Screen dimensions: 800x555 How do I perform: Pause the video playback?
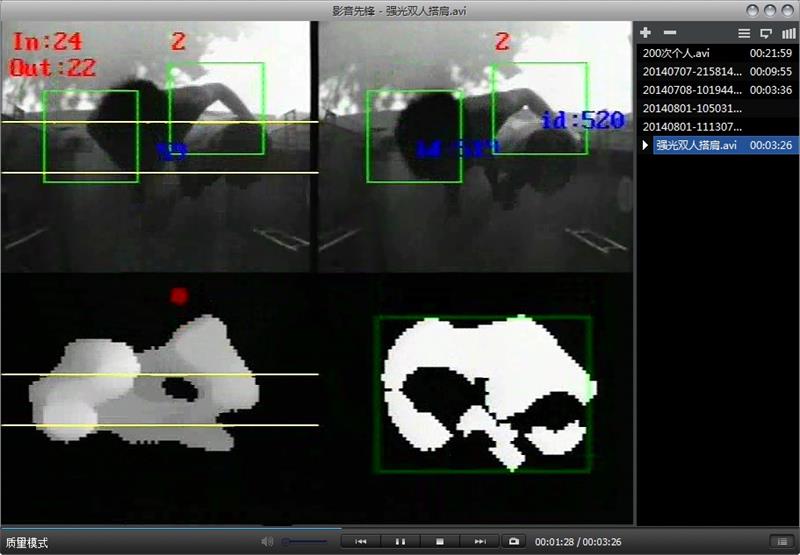[x=400, y=541]
